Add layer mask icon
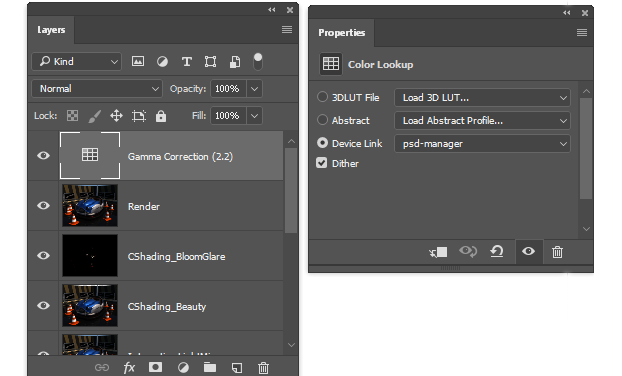Viewport: 622px width, 376px height. [155, 367]
